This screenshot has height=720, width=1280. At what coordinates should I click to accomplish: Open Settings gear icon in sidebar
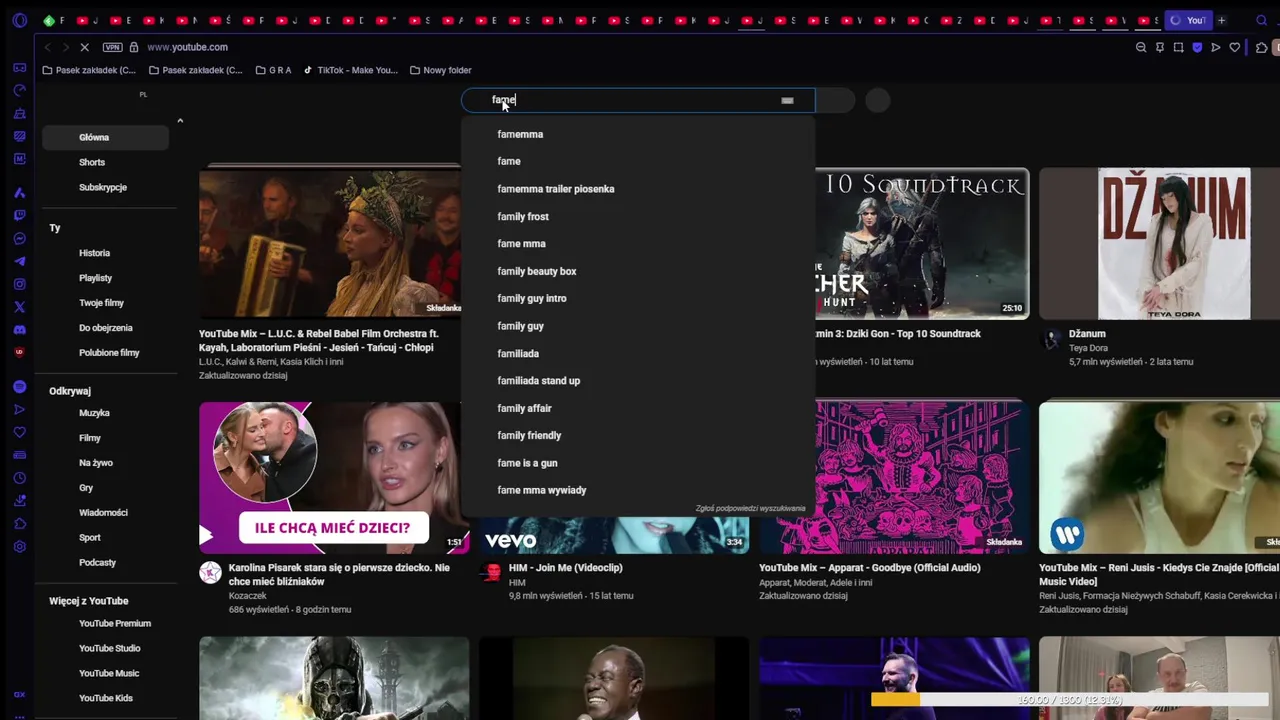pos(20,547)
